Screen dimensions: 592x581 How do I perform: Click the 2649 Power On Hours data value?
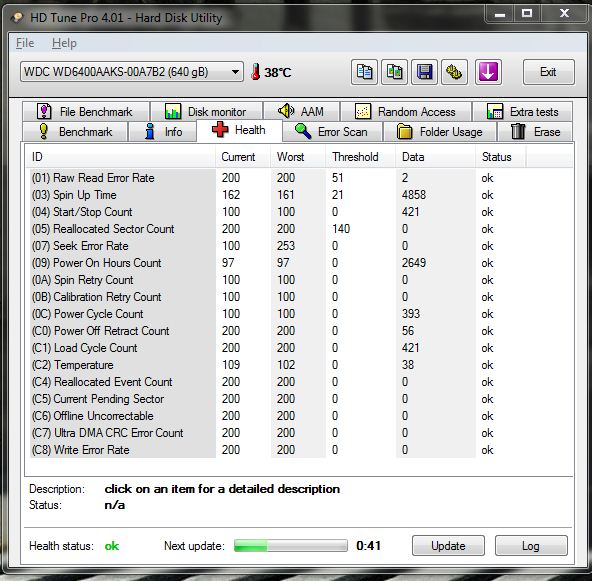414,263
